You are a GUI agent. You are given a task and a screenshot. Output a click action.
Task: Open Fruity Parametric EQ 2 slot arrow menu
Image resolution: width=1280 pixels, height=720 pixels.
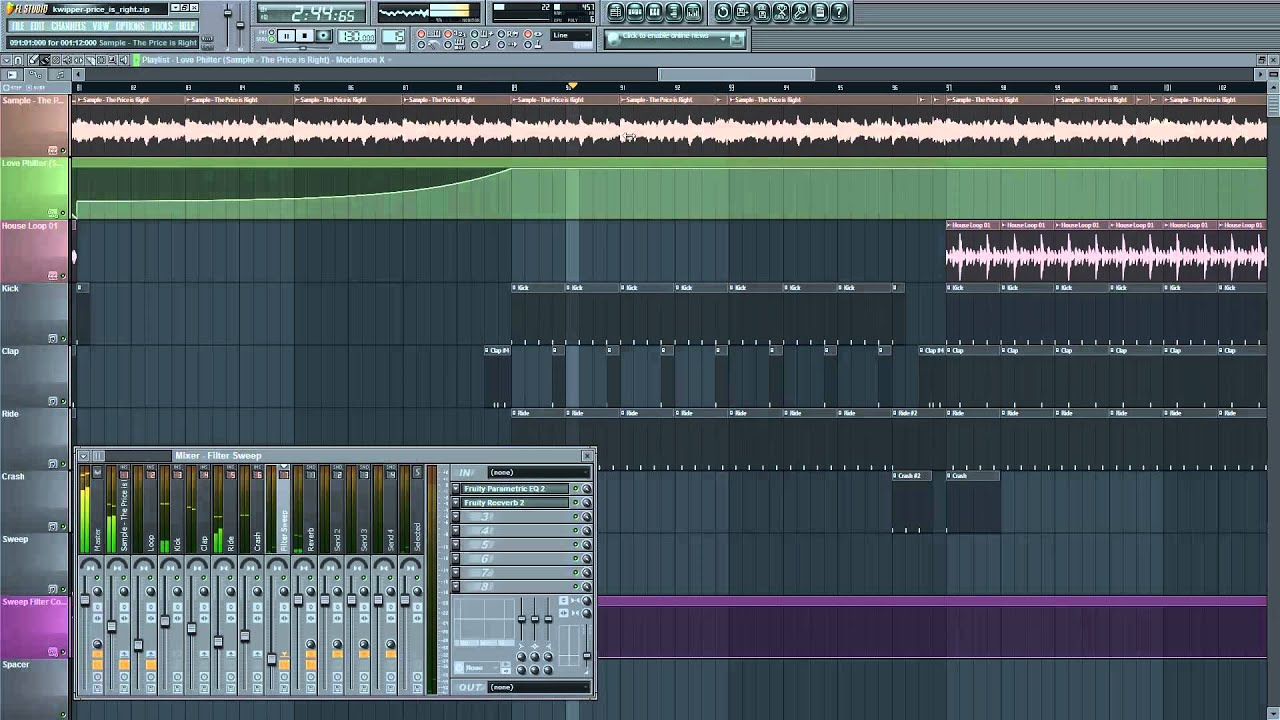pyautogui.click(x=455, y=488)
